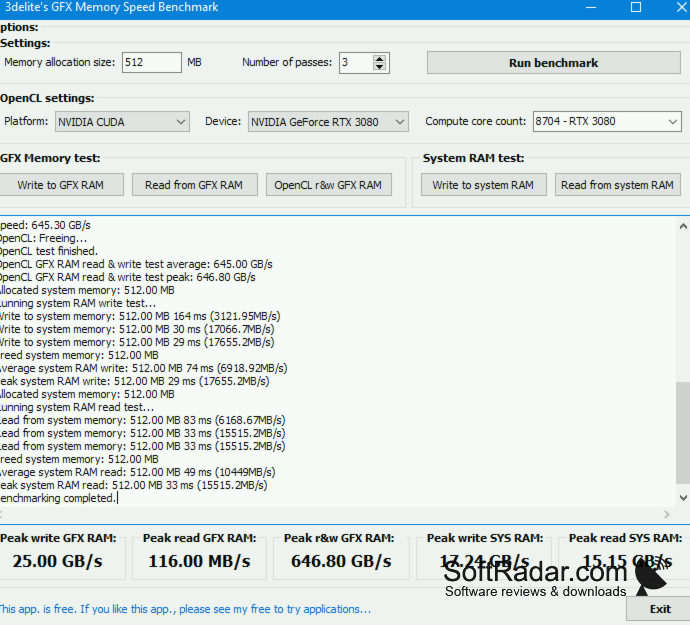Open the Platform dropdown showing NVIDIA CUDA
This screenshot has width=690, height=625.
pyautogui.click(x=122, y=122)
